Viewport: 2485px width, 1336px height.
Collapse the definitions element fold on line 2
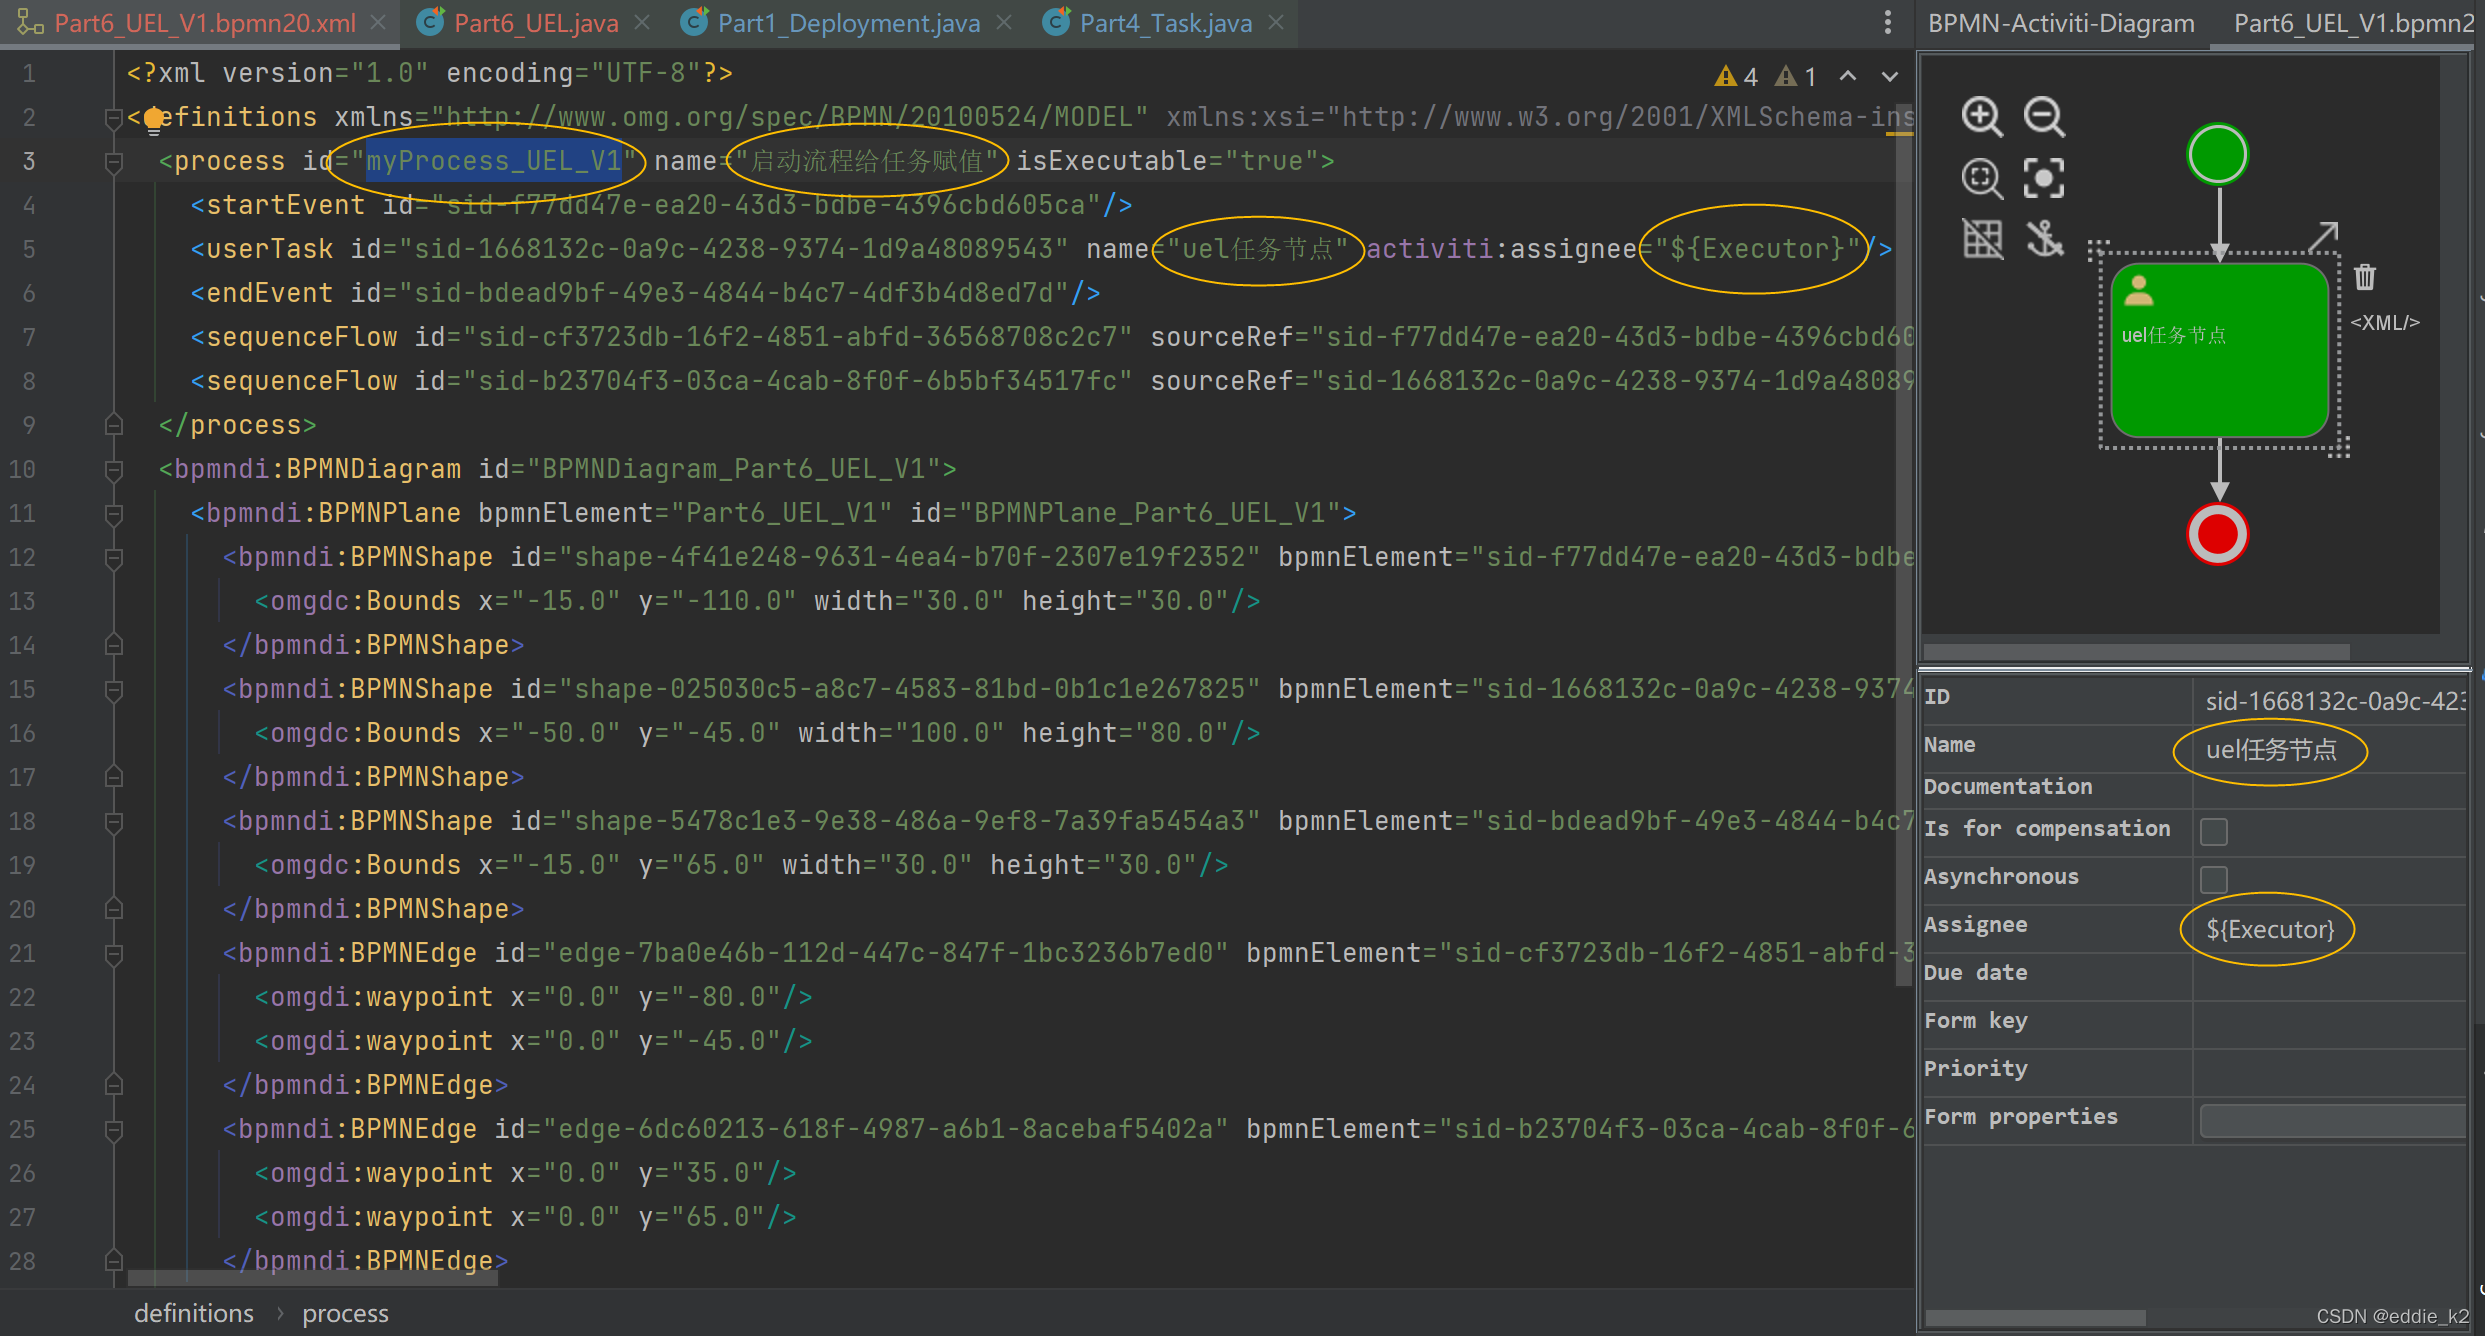(114, 118)
